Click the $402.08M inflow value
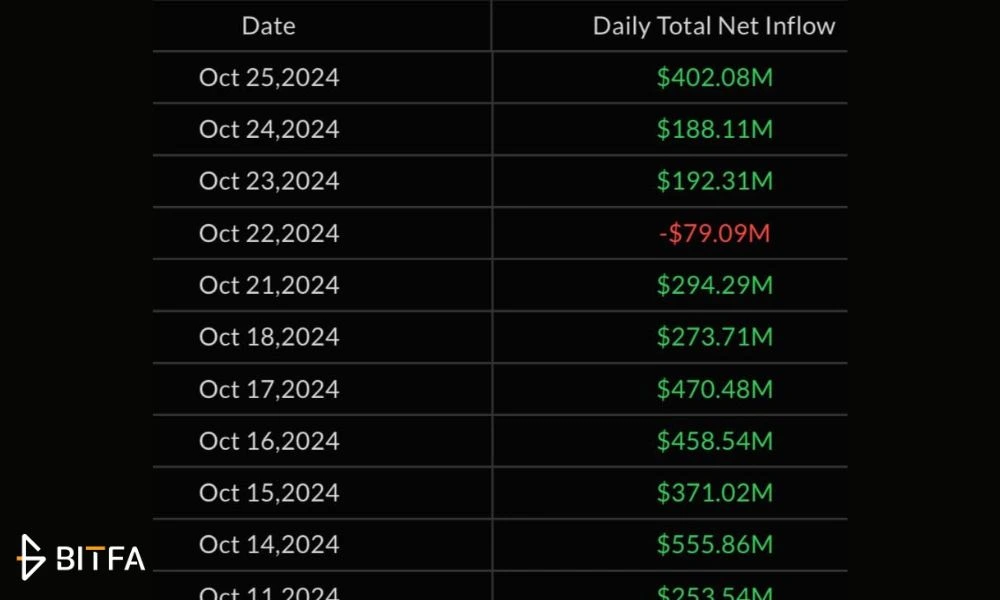 [x=714, y=78]
